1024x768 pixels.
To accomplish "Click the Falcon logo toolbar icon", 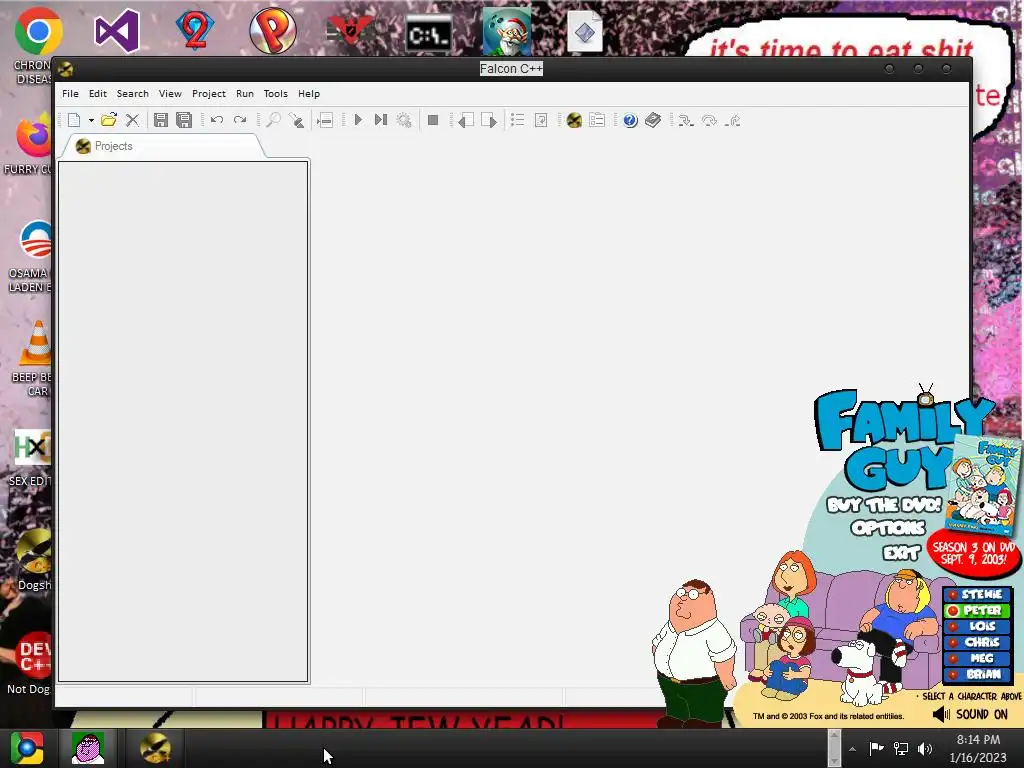I will (574, 120).
